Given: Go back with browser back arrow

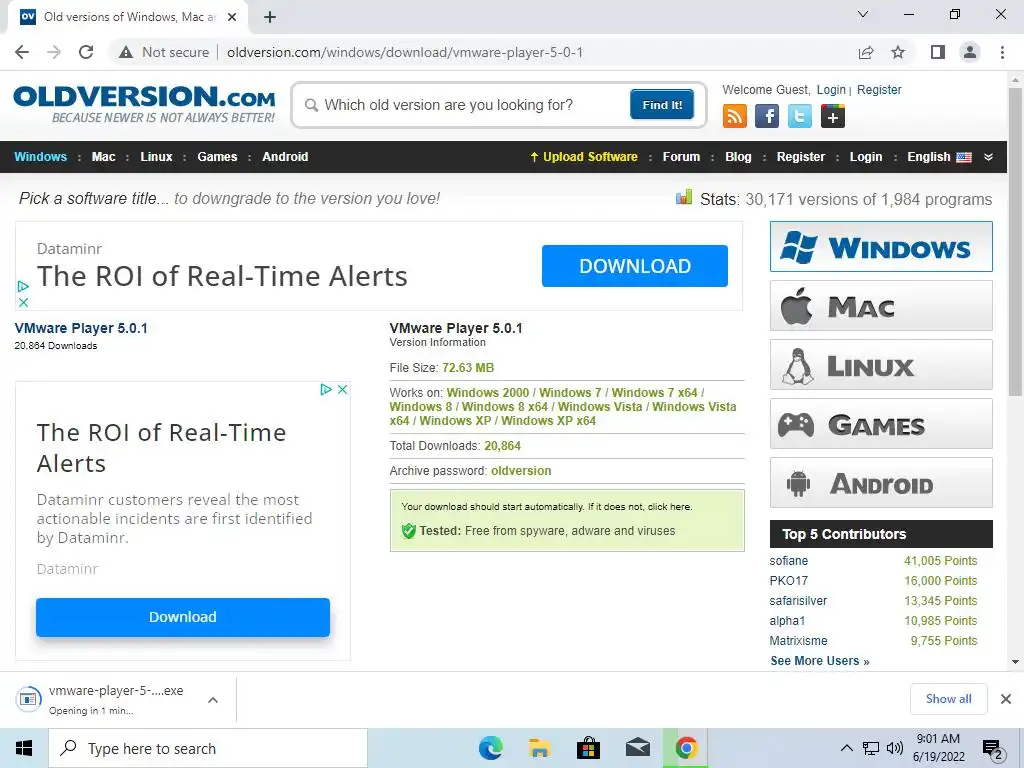Looking at the screenshot, I should (22, 52).
